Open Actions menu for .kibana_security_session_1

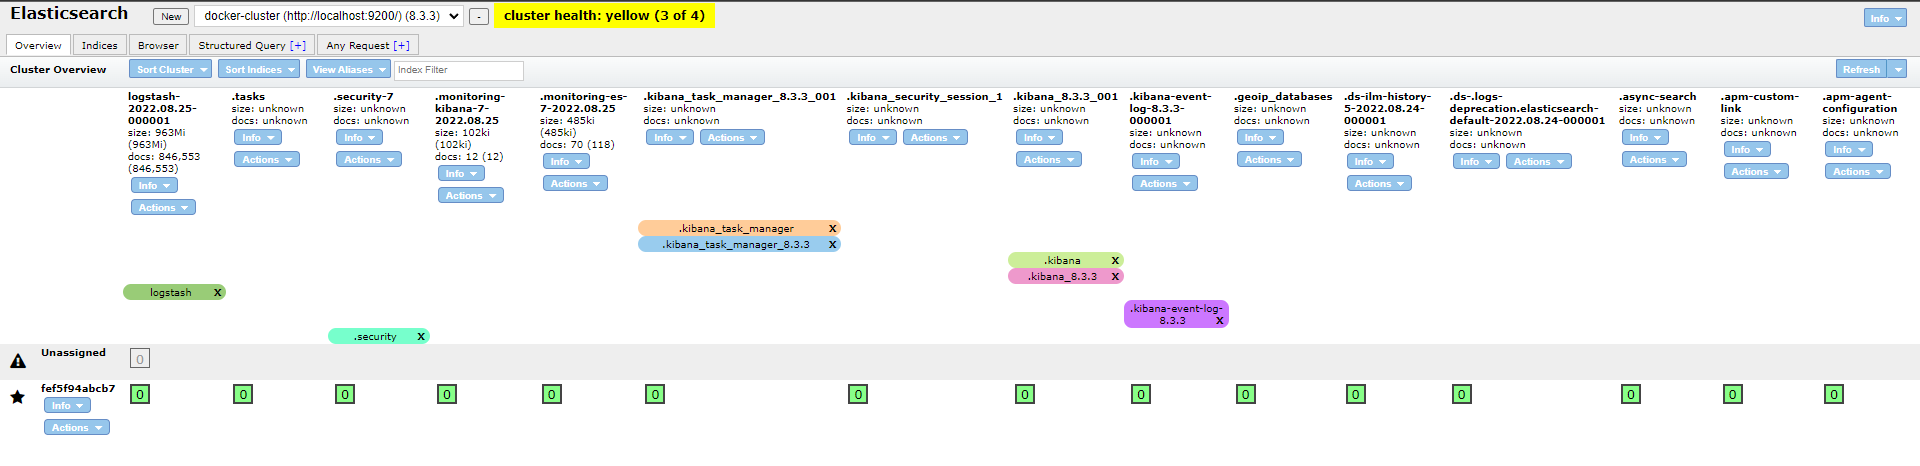[935, 138]
